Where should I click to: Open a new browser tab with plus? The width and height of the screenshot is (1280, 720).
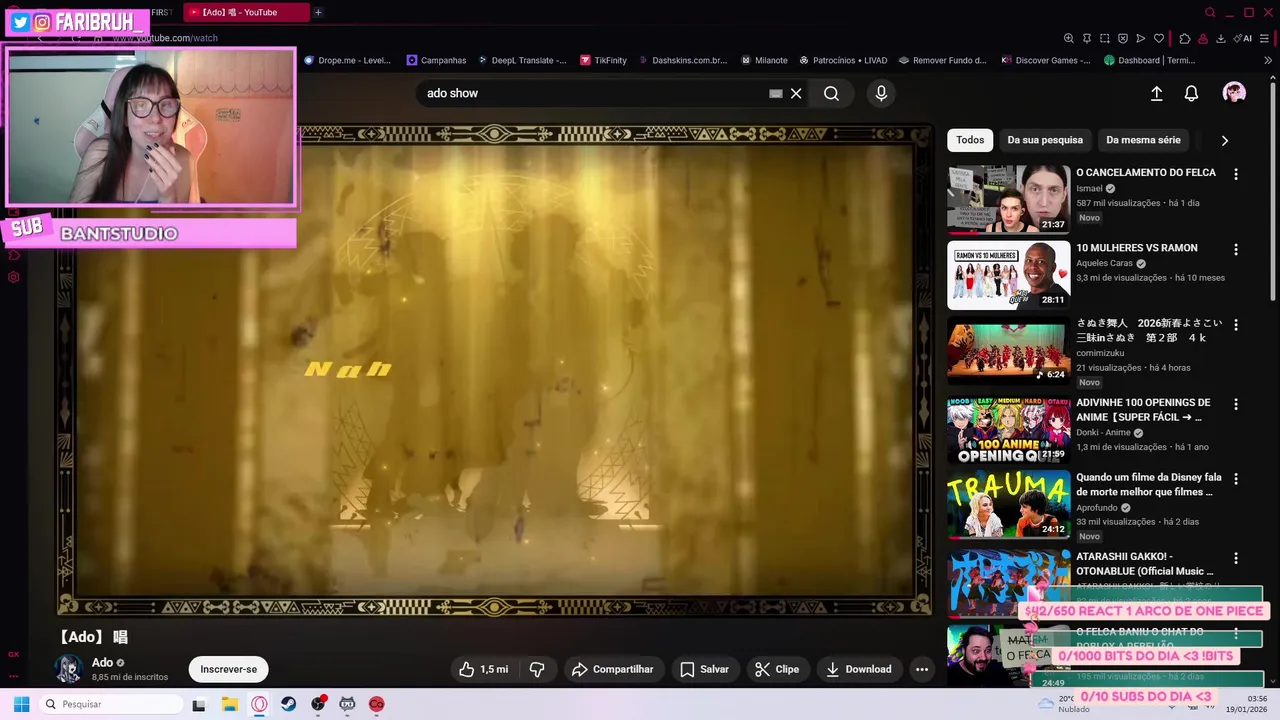318,12
